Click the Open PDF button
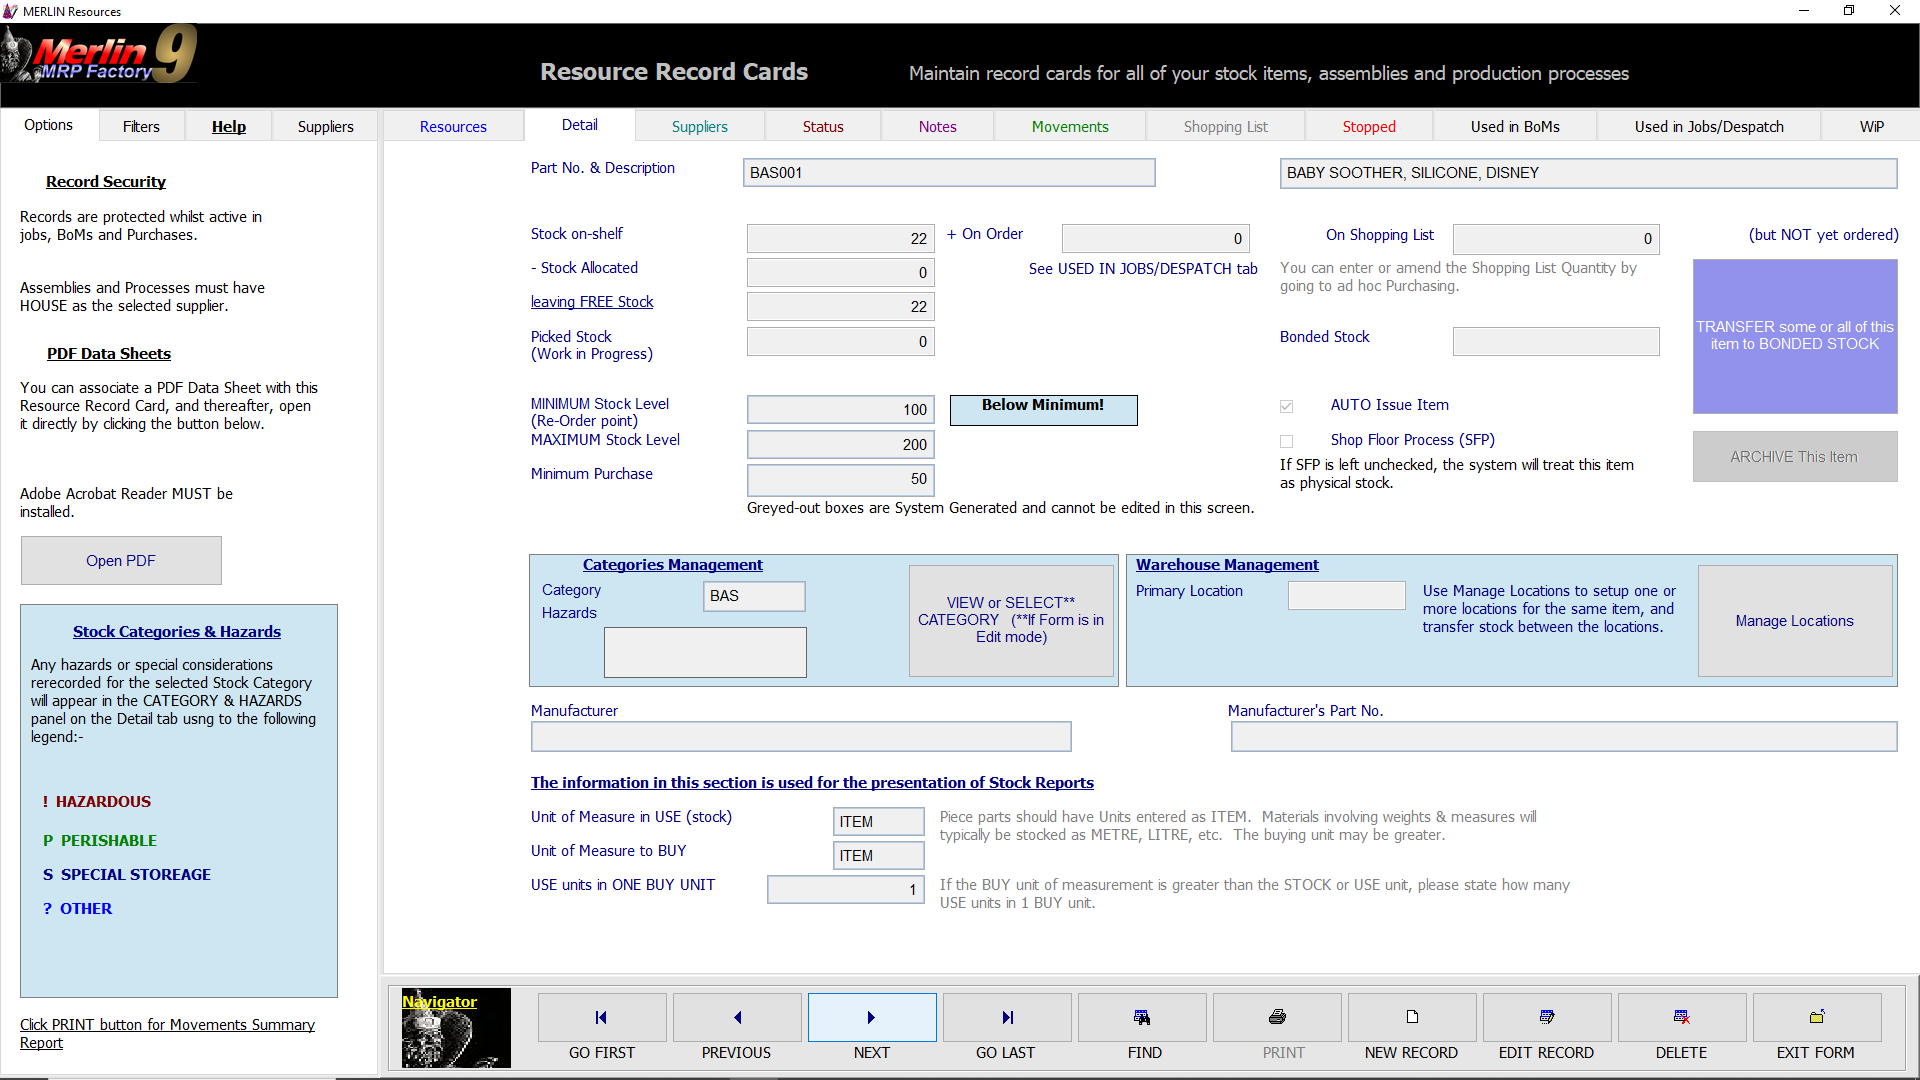 121,560
